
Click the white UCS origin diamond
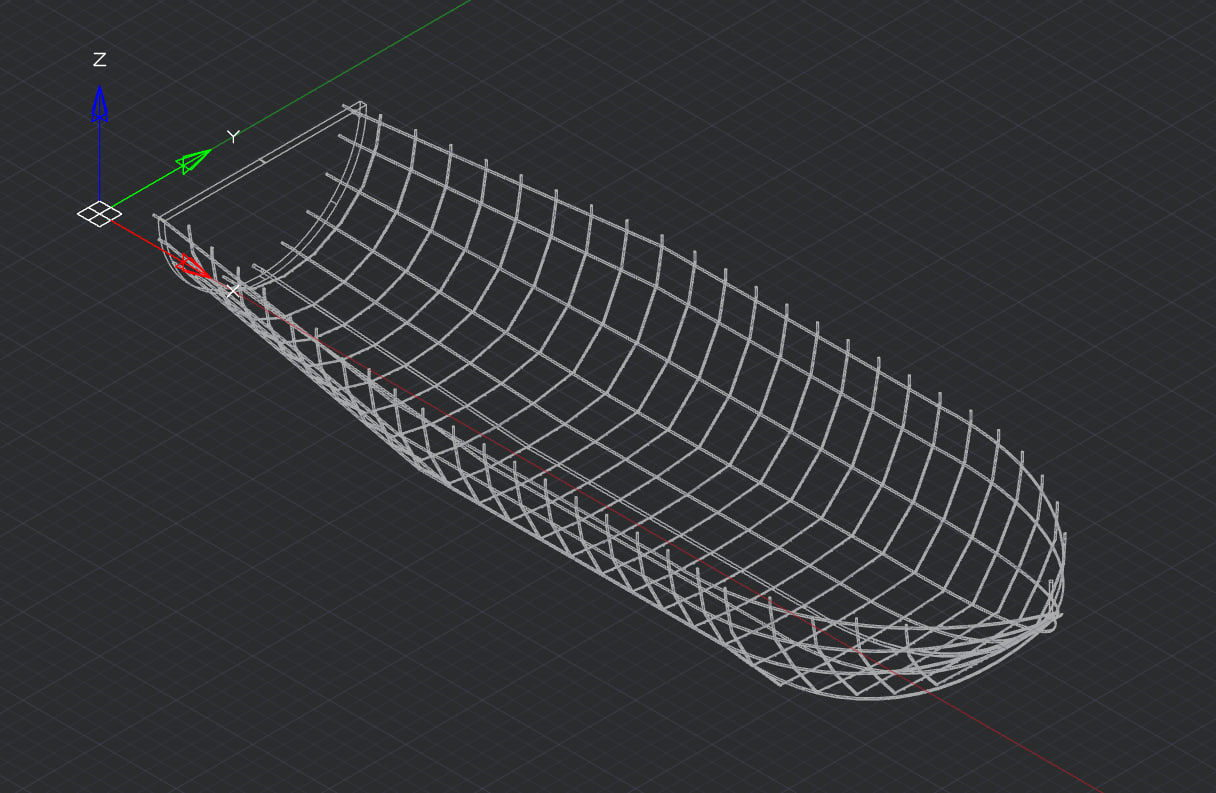click(99, 213)
